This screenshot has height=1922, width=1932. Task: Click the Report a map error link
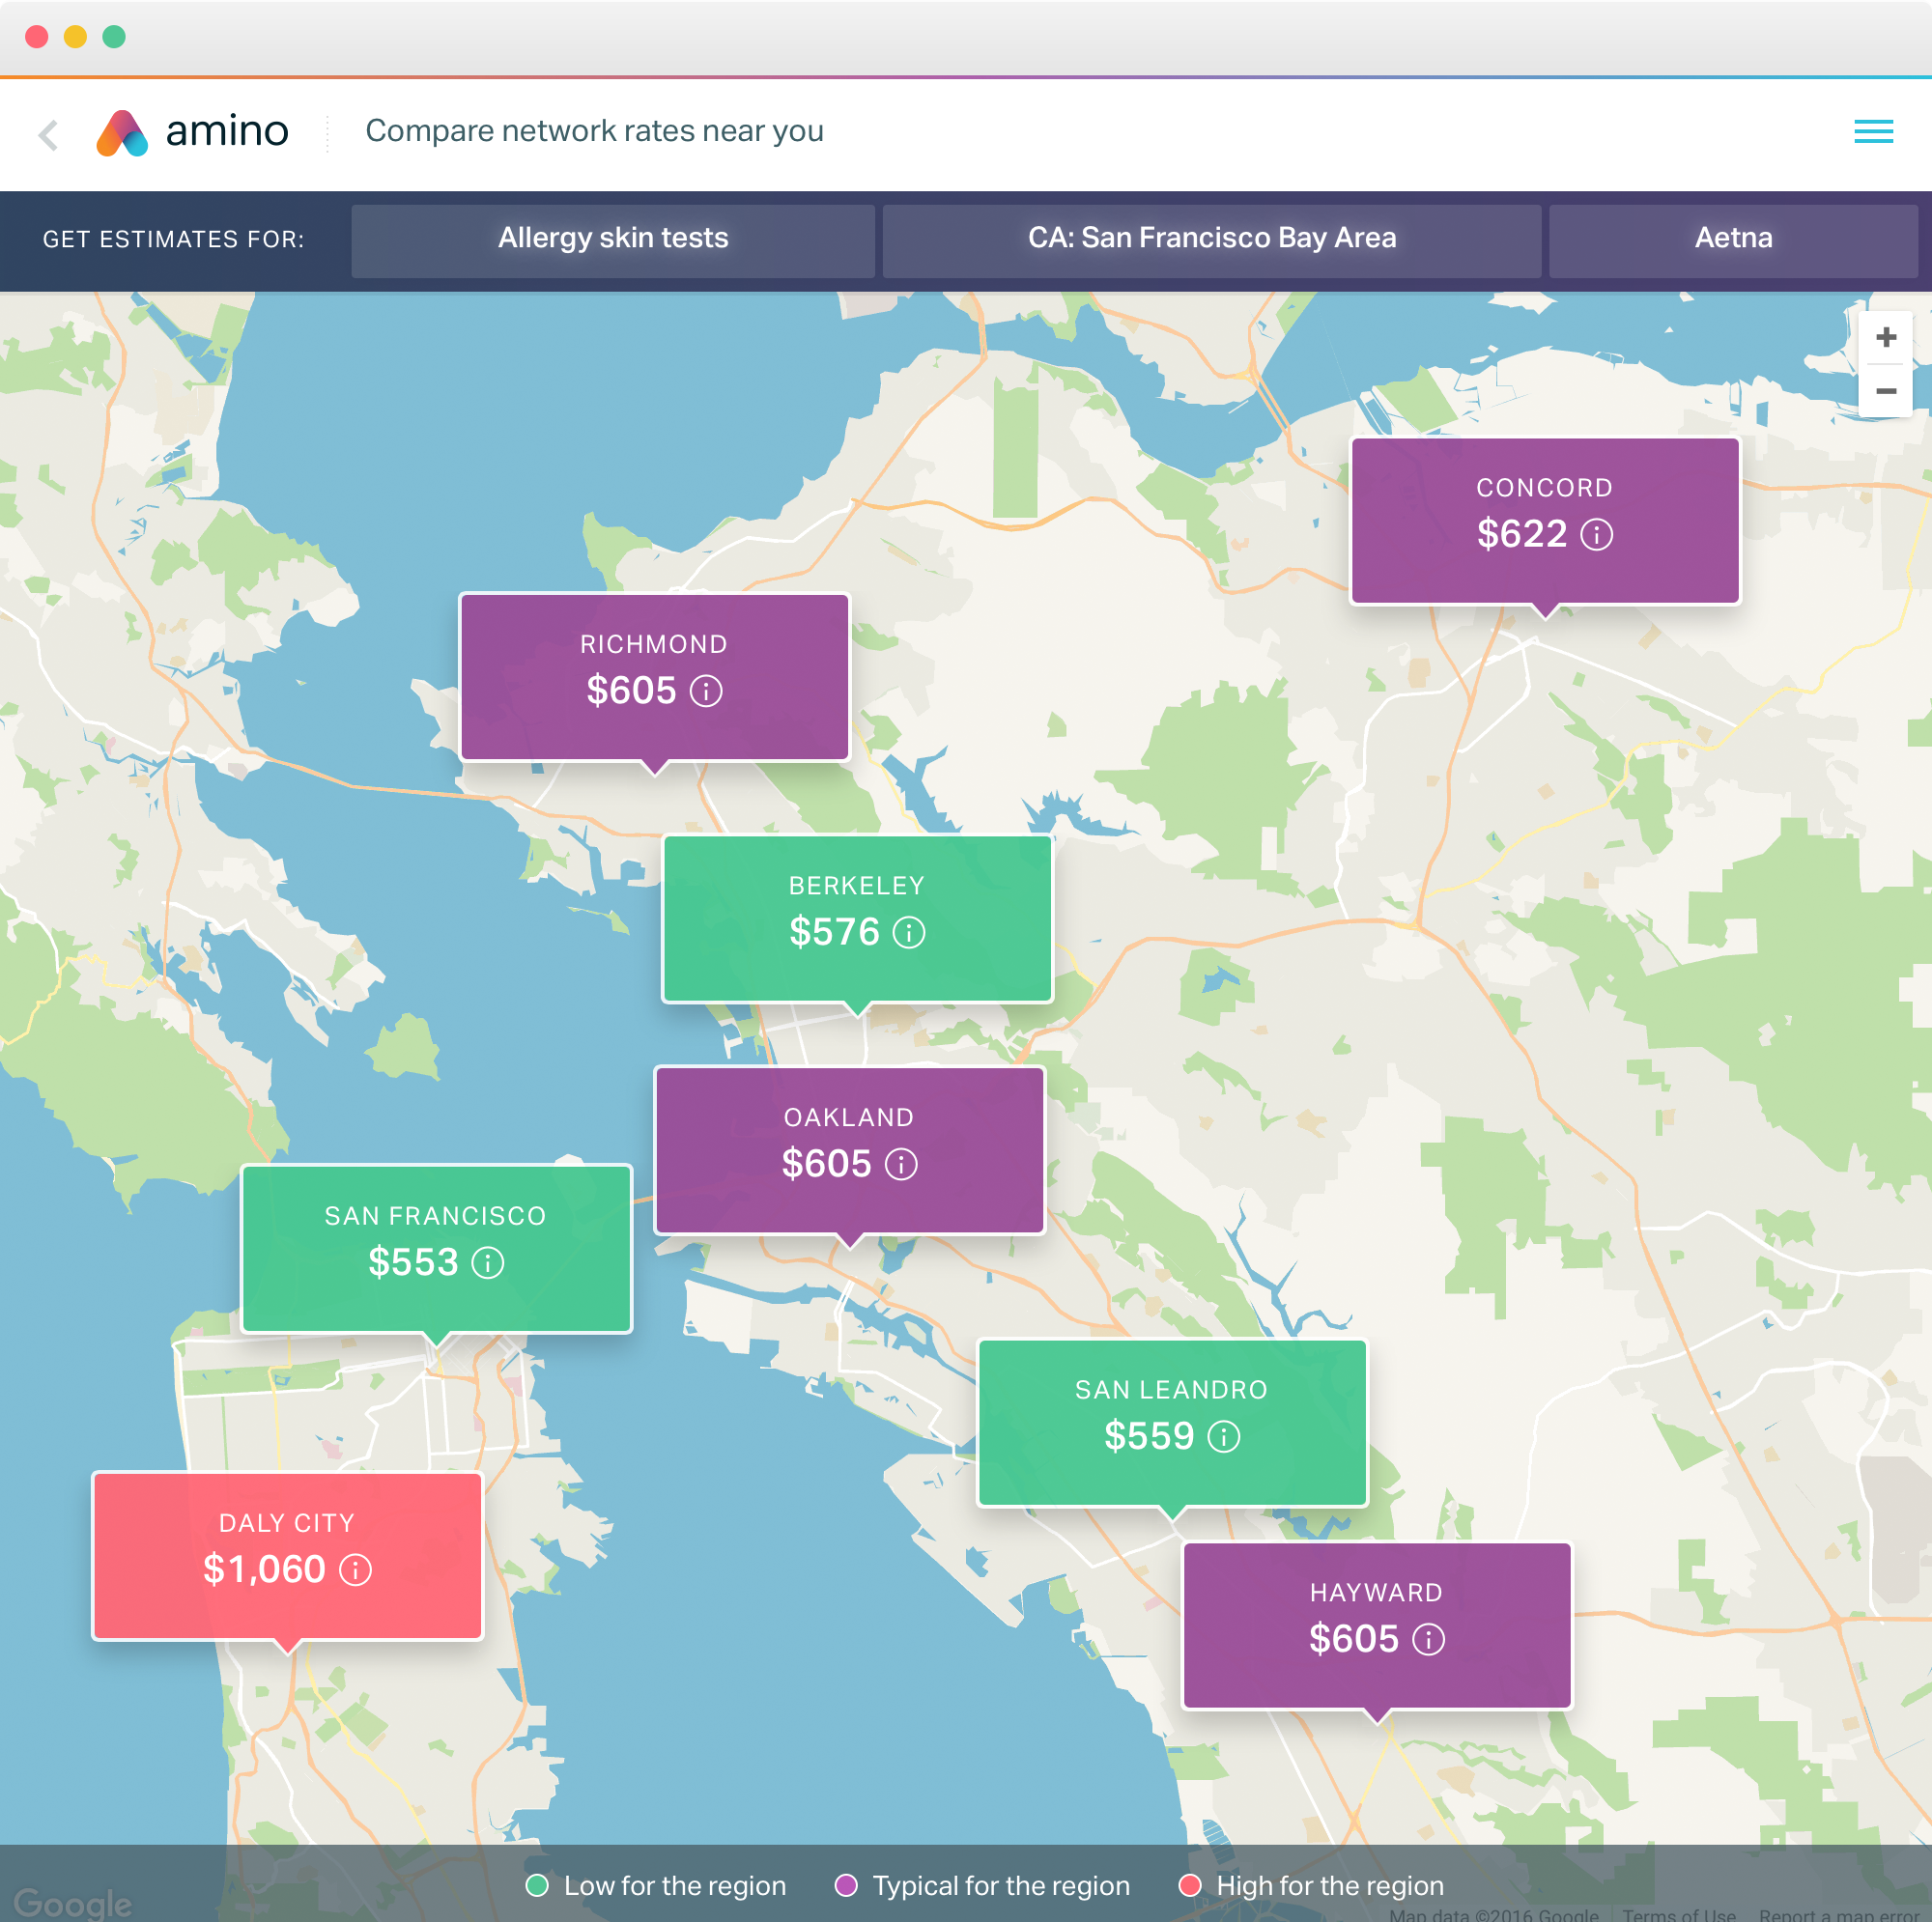coord(1838,1914)
